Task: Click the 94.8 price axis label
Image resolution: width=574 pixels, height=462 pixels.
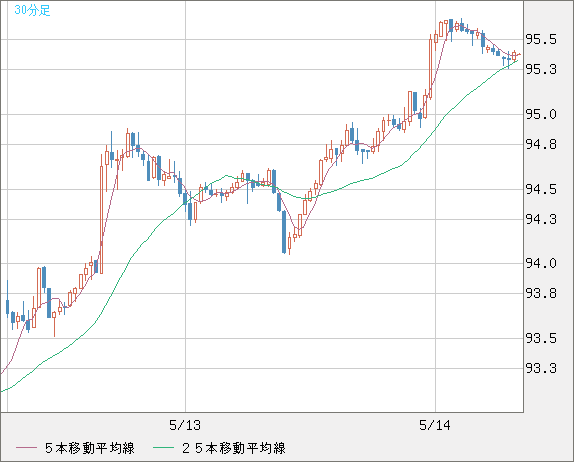Action: tap(541, 145)
